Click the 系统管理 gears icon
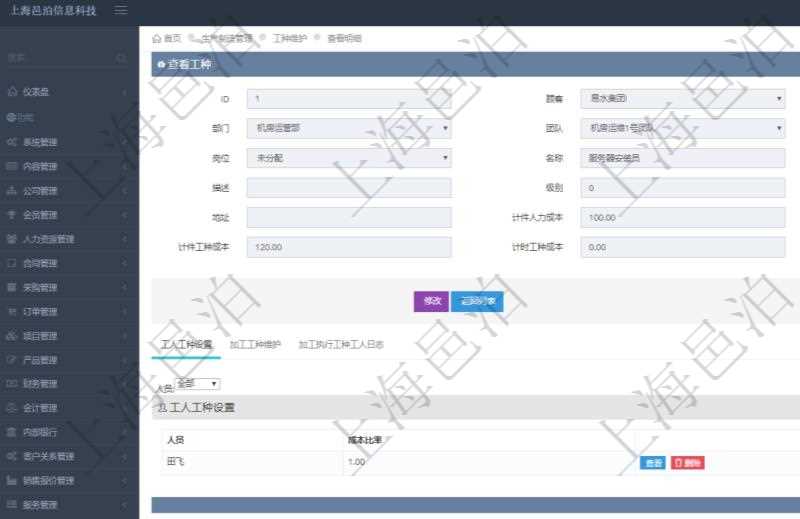Screen dimensions: 800x519 pyautogui.click(x=12, y=142)
